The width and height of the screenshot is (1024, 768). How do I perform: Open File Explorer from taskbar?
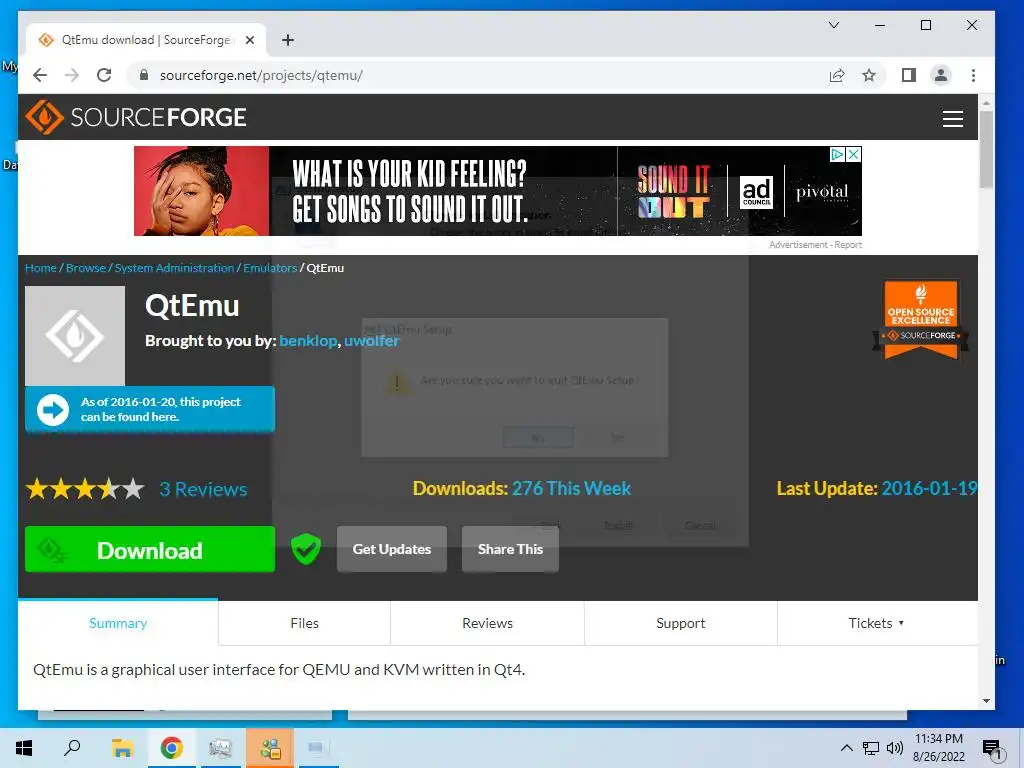(x=122, y=748)
